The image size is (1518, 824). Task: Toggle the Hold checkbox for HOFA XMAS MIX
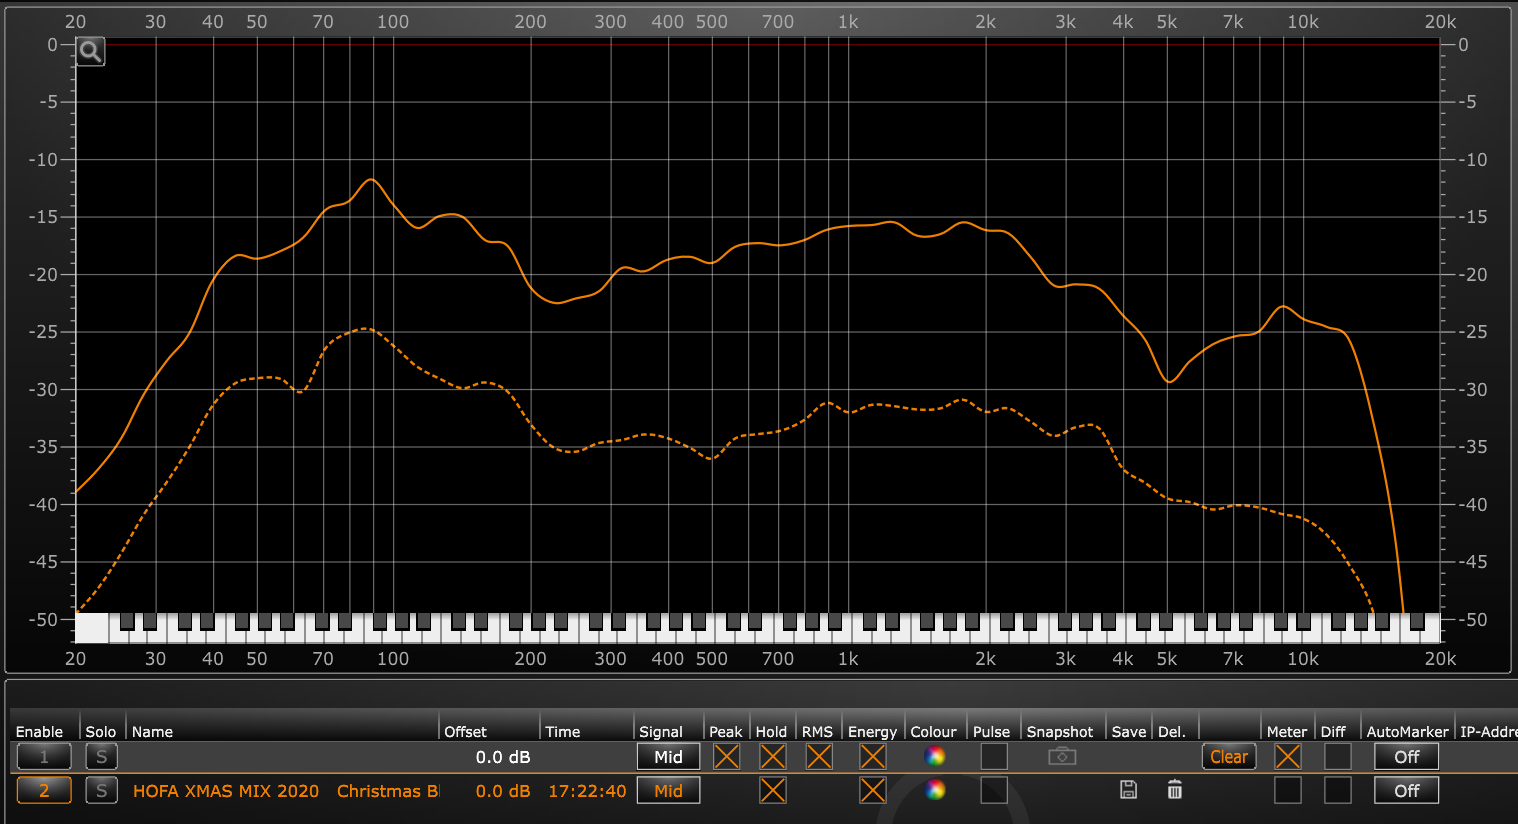click(772, 791)
